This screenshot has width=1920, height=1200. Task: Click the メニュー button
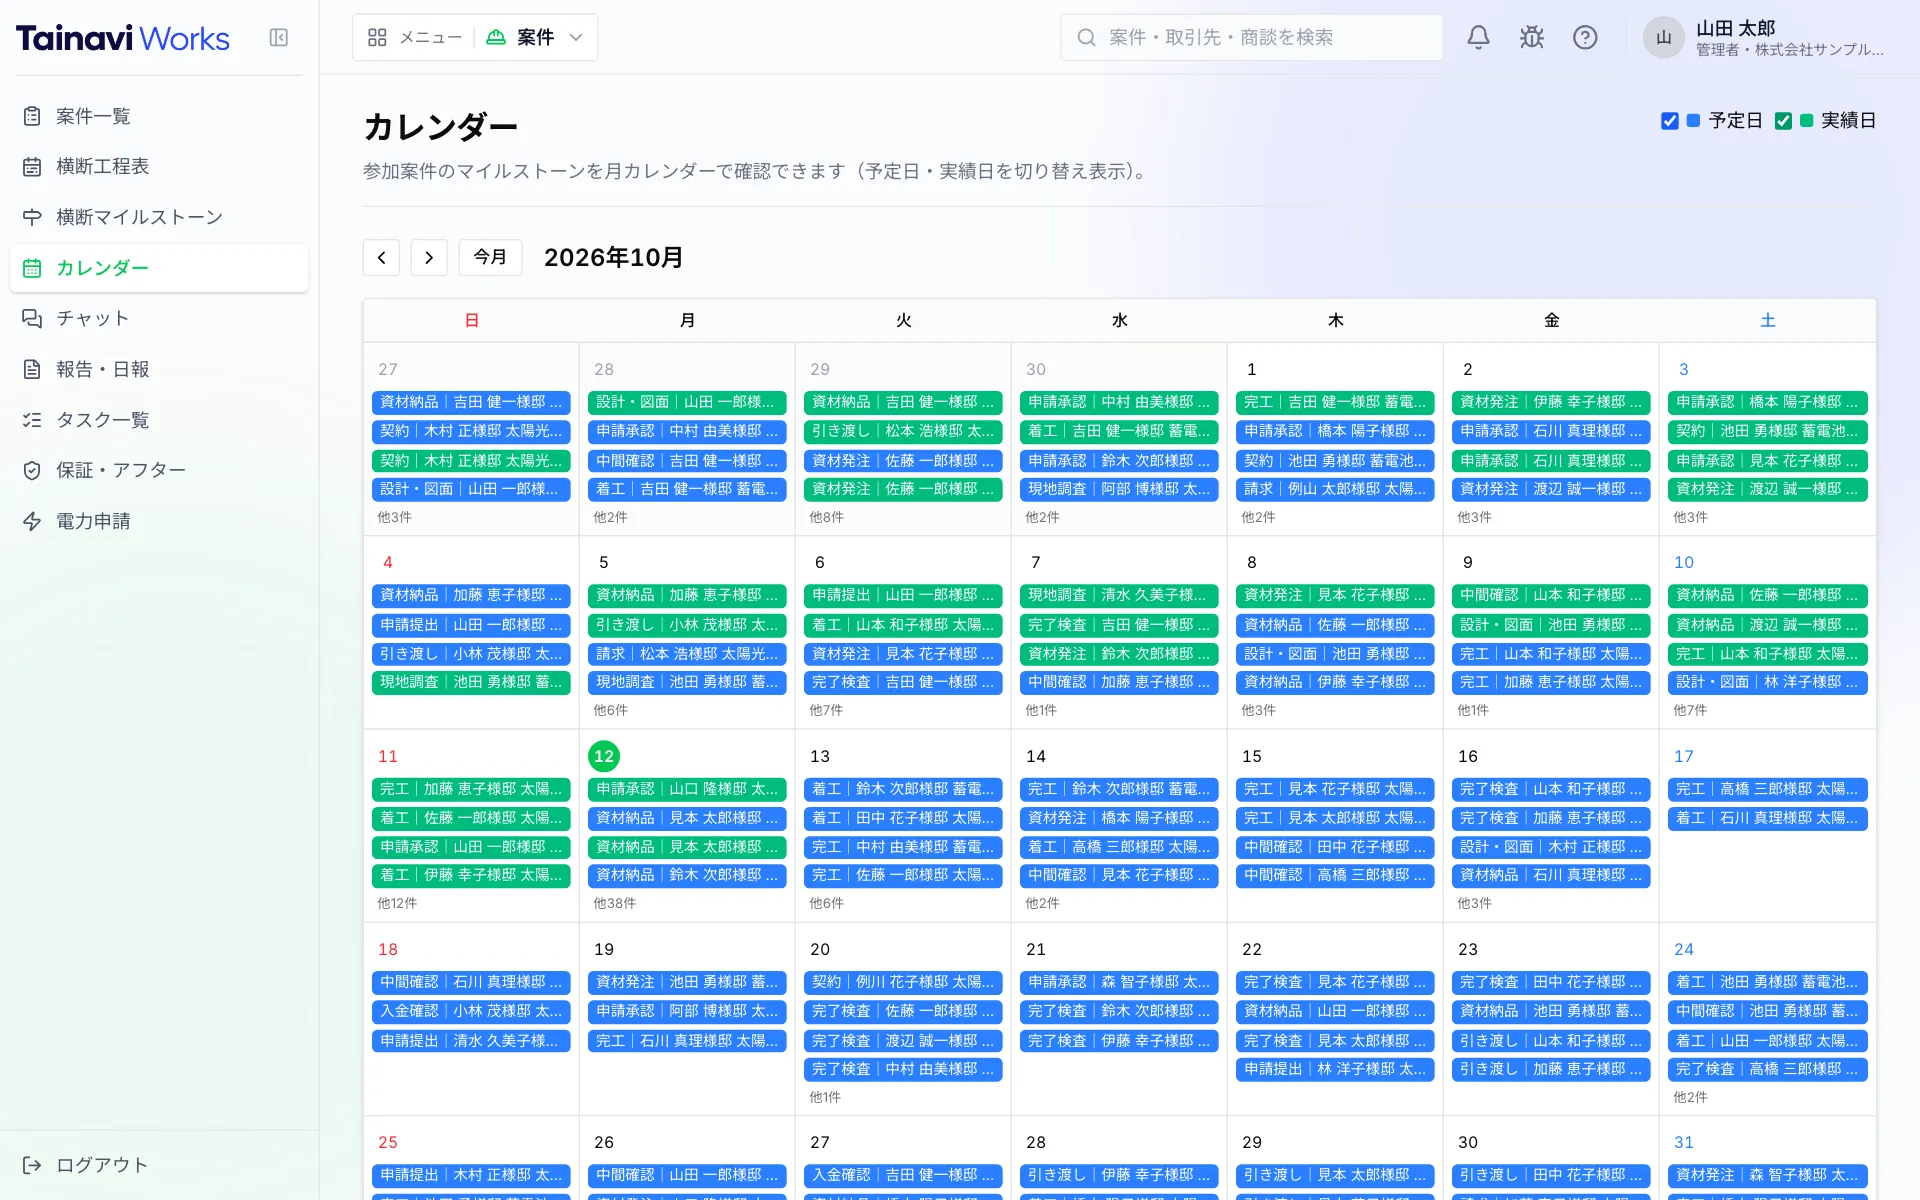point(414,38)
